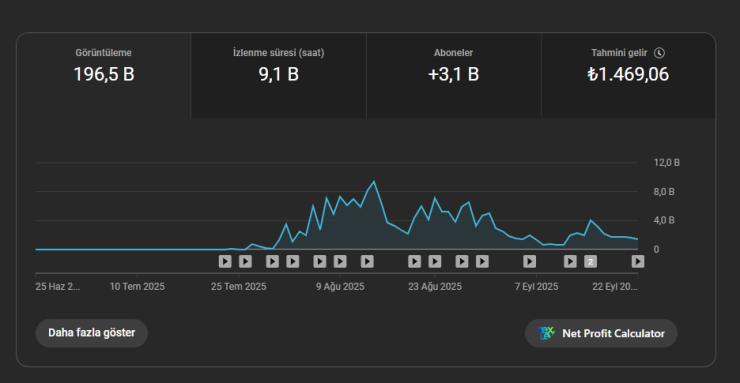Click the 7 Eyl 2025 date label

537,287
